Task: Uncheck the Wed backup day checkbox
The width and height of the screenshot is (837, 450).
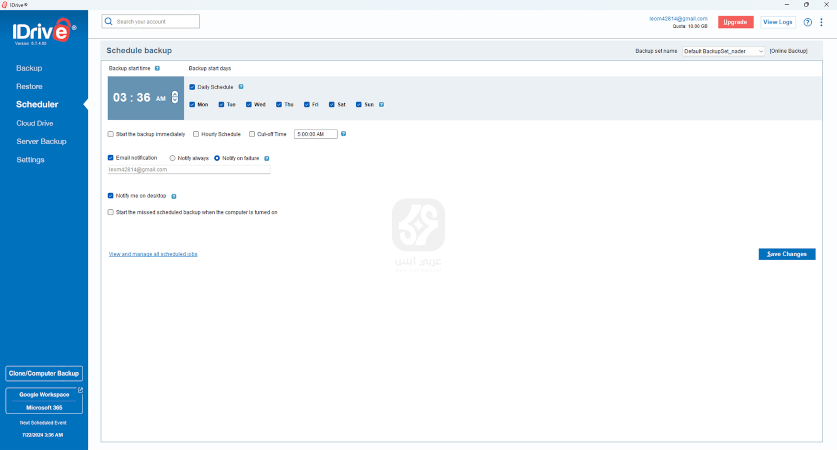Action: click(x=250, y=104)
